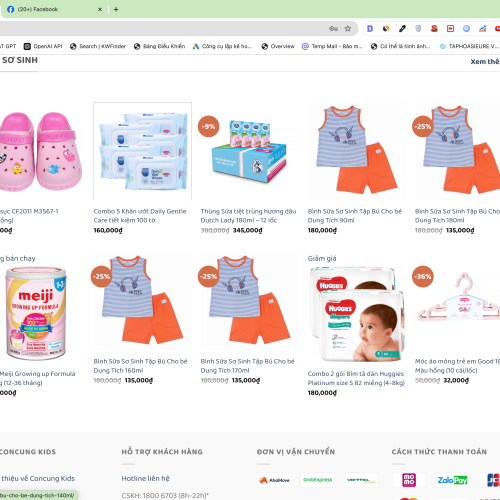Screen dimensions: 500x500
Task: Open Bình Sữa Dung Tích 90ml title
Action: point(355,216)
